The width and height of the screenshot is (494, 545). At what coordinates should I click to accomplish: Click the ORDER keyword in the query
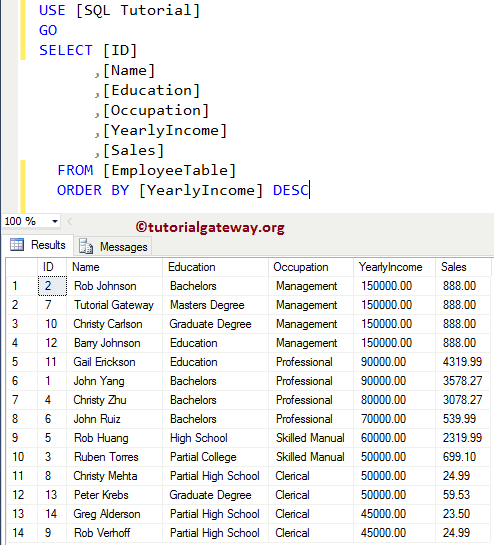click(x=79, y=190)
